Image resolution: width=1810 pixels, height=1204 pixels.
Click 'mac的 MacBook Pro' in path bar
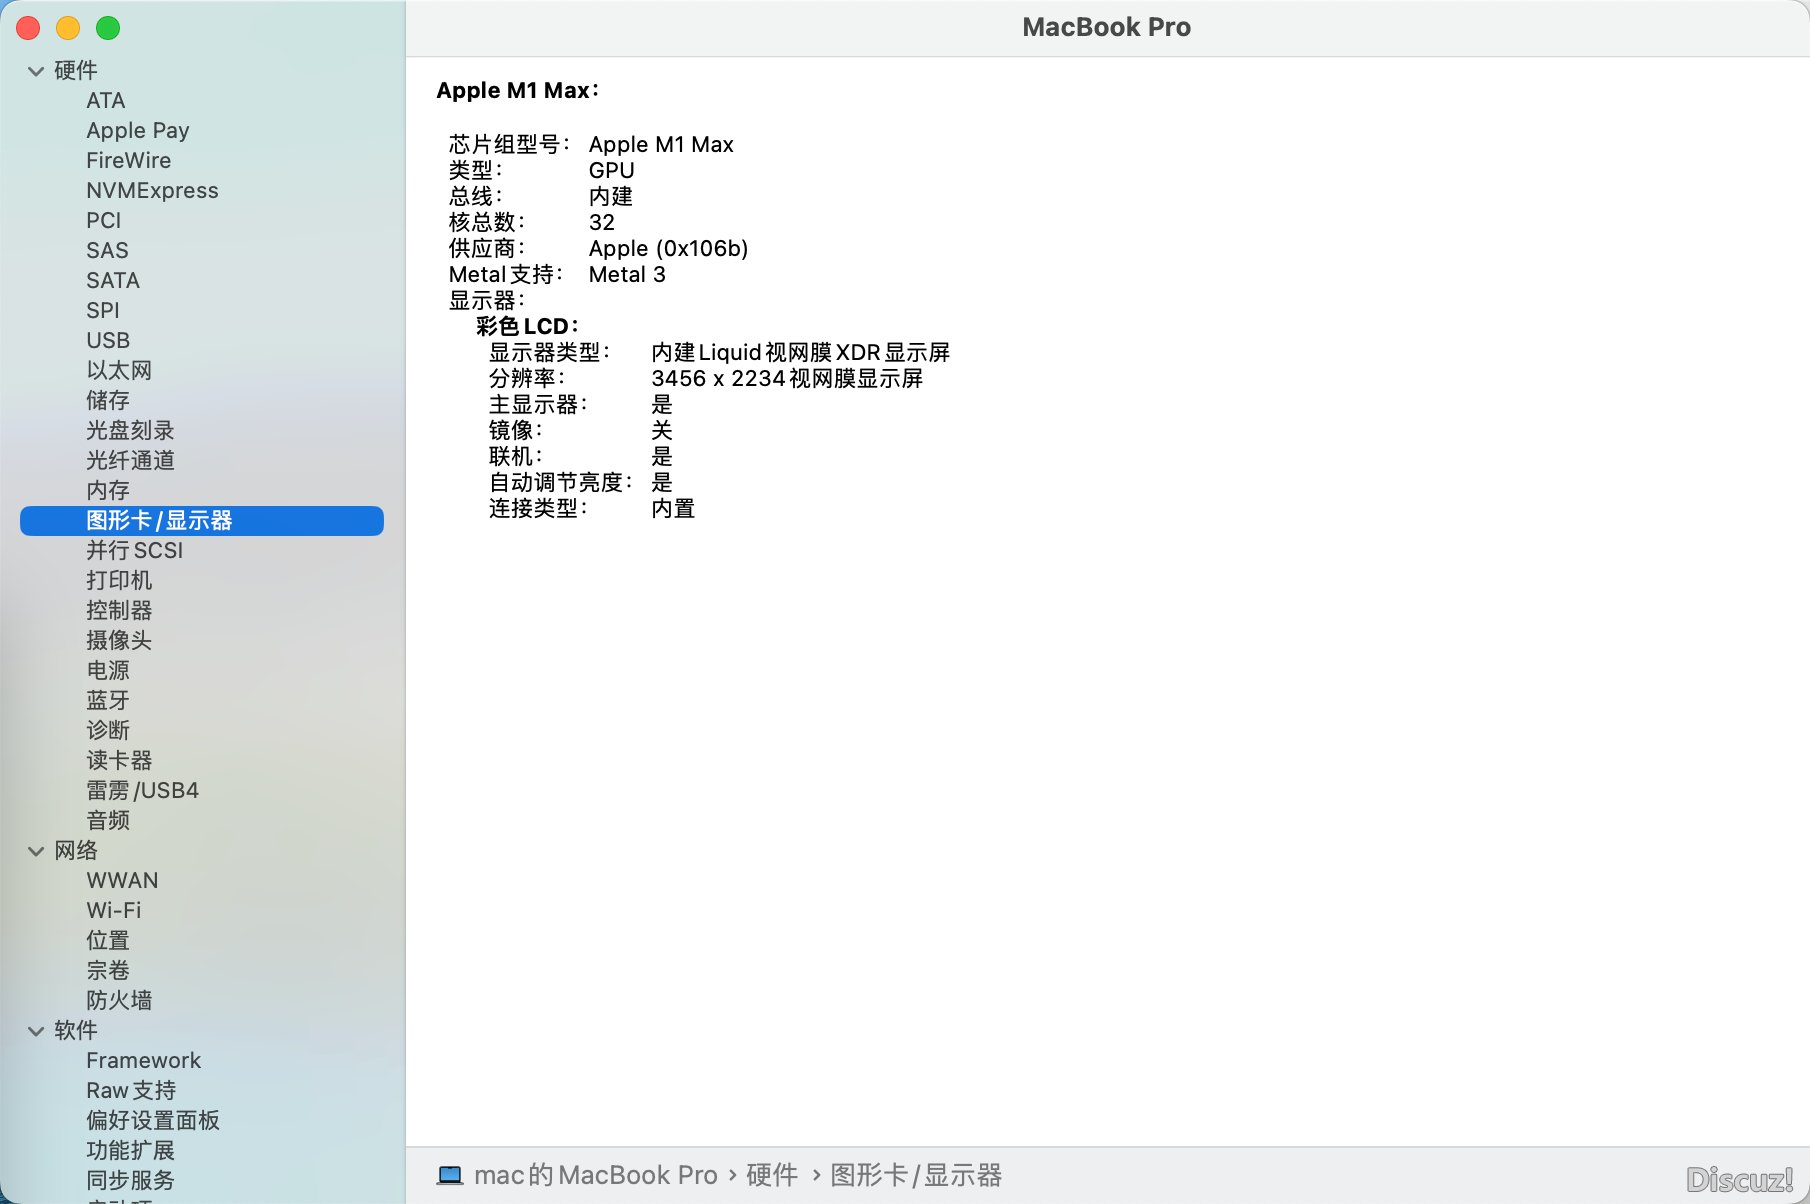point(596,1175)
